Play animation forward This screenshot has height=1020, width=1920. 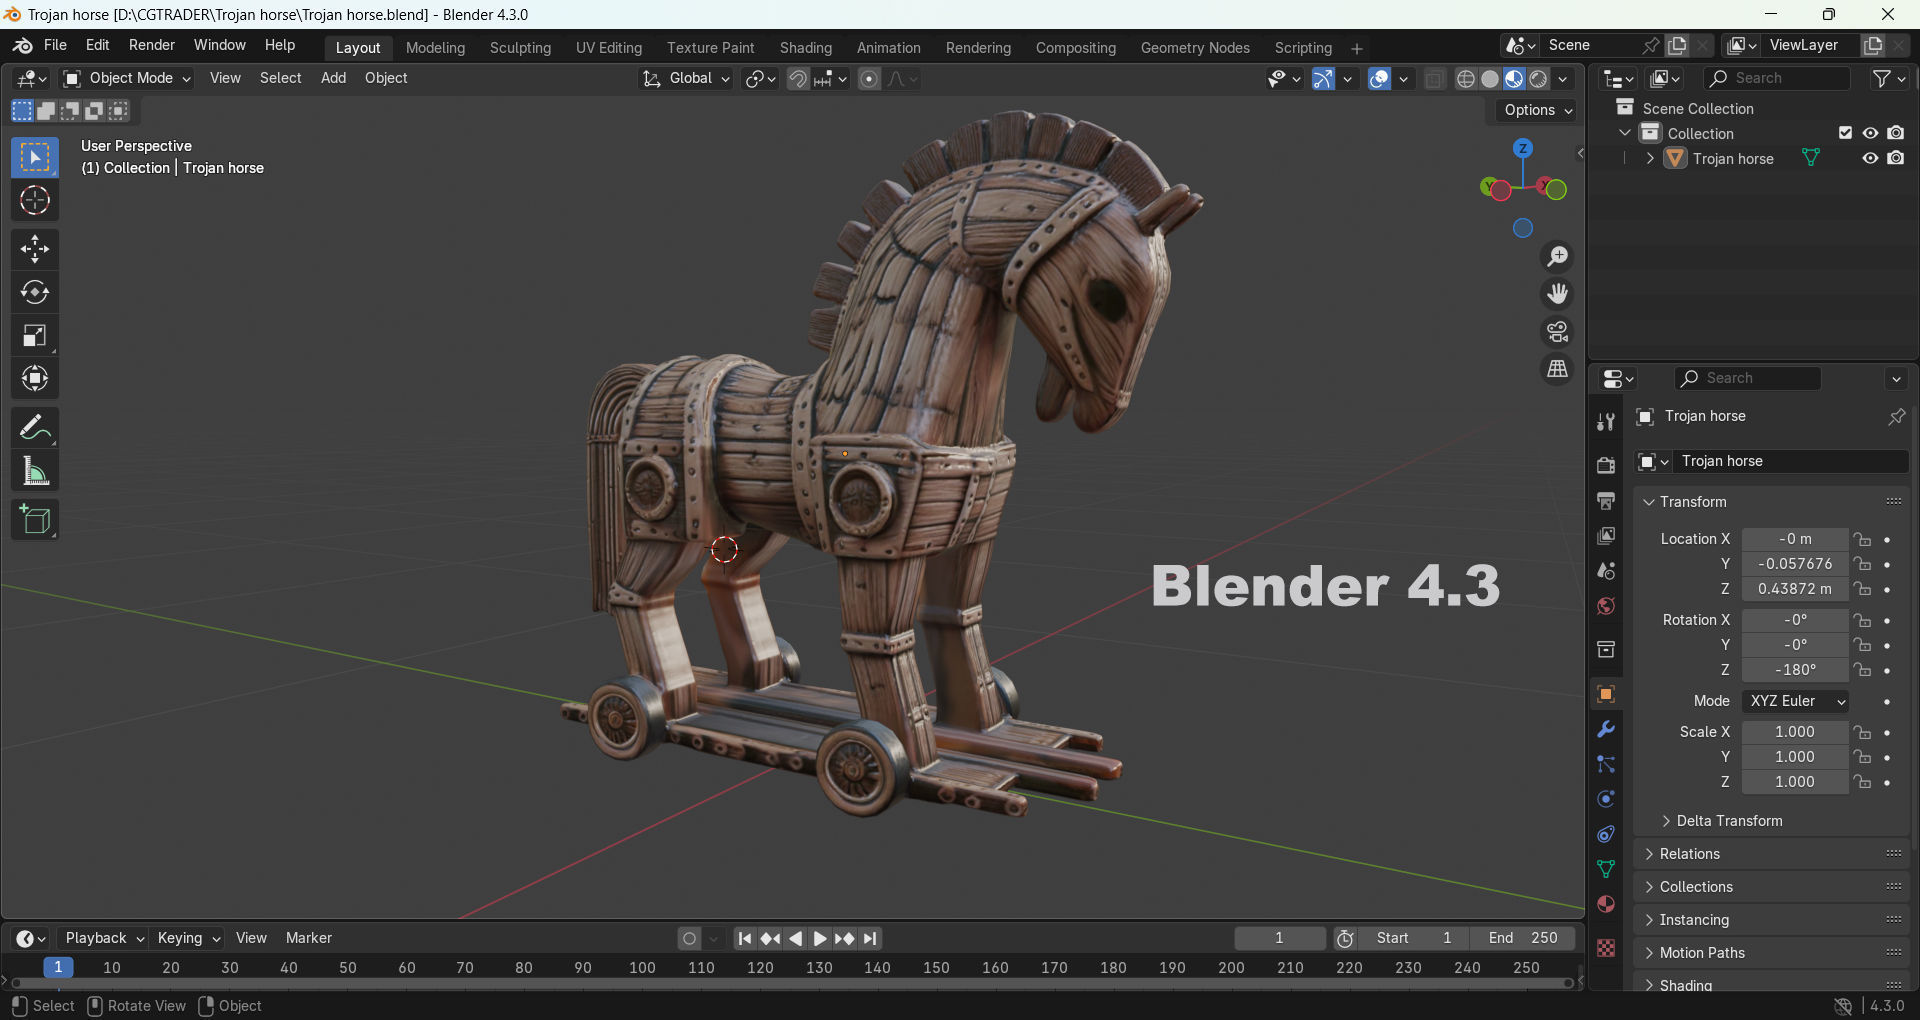click(819, 938)
